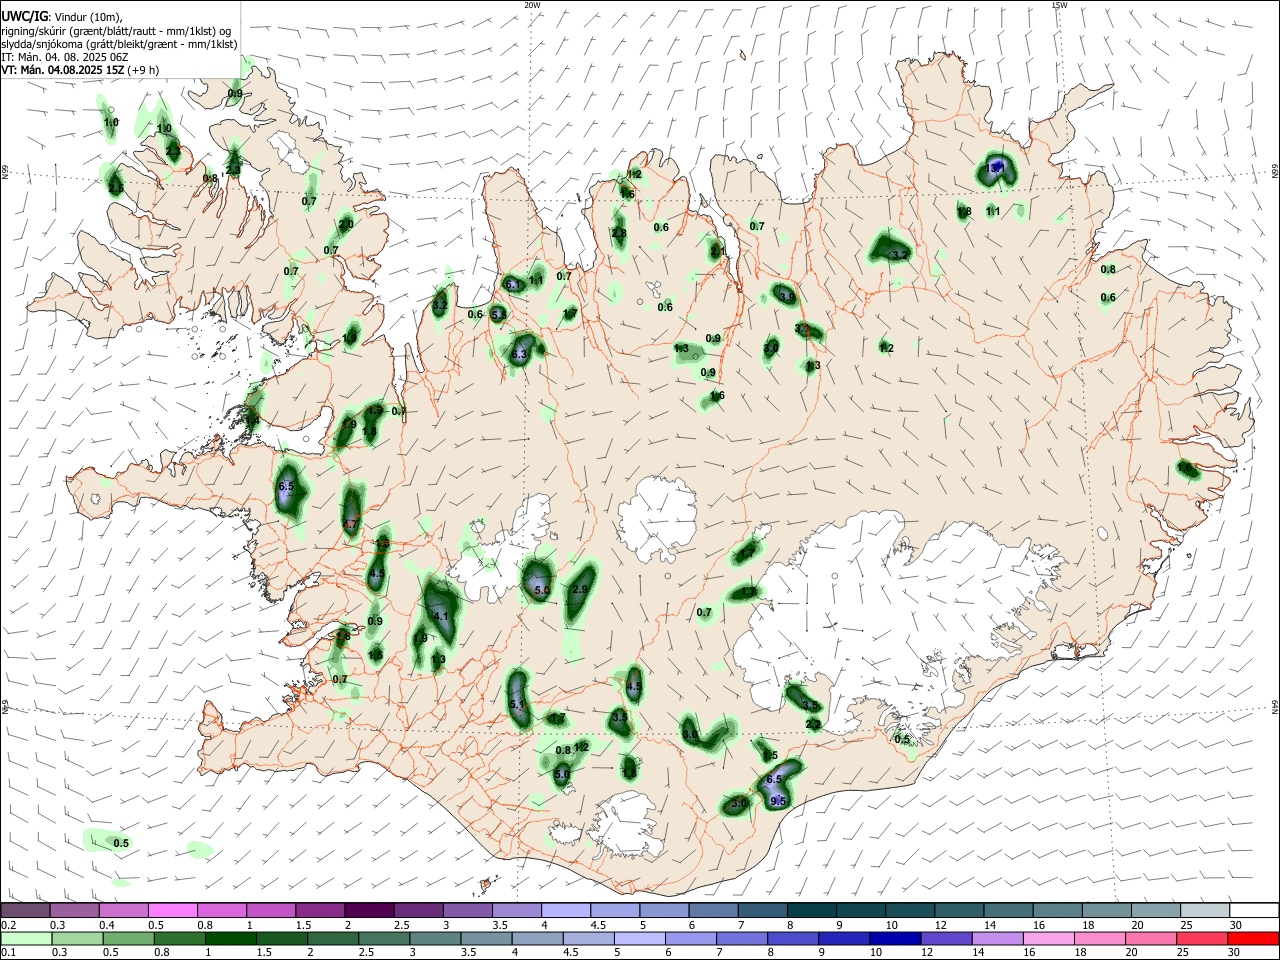Click the 0.4 label in the upper legend
The image size is (1280, 960).
coord(106,925)
